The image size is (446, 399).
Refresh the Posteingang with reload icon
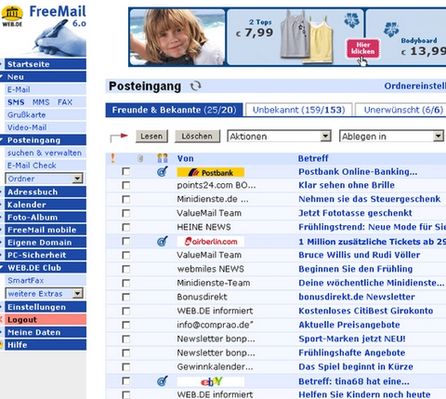pyautogui.click(x=196, y=86)
